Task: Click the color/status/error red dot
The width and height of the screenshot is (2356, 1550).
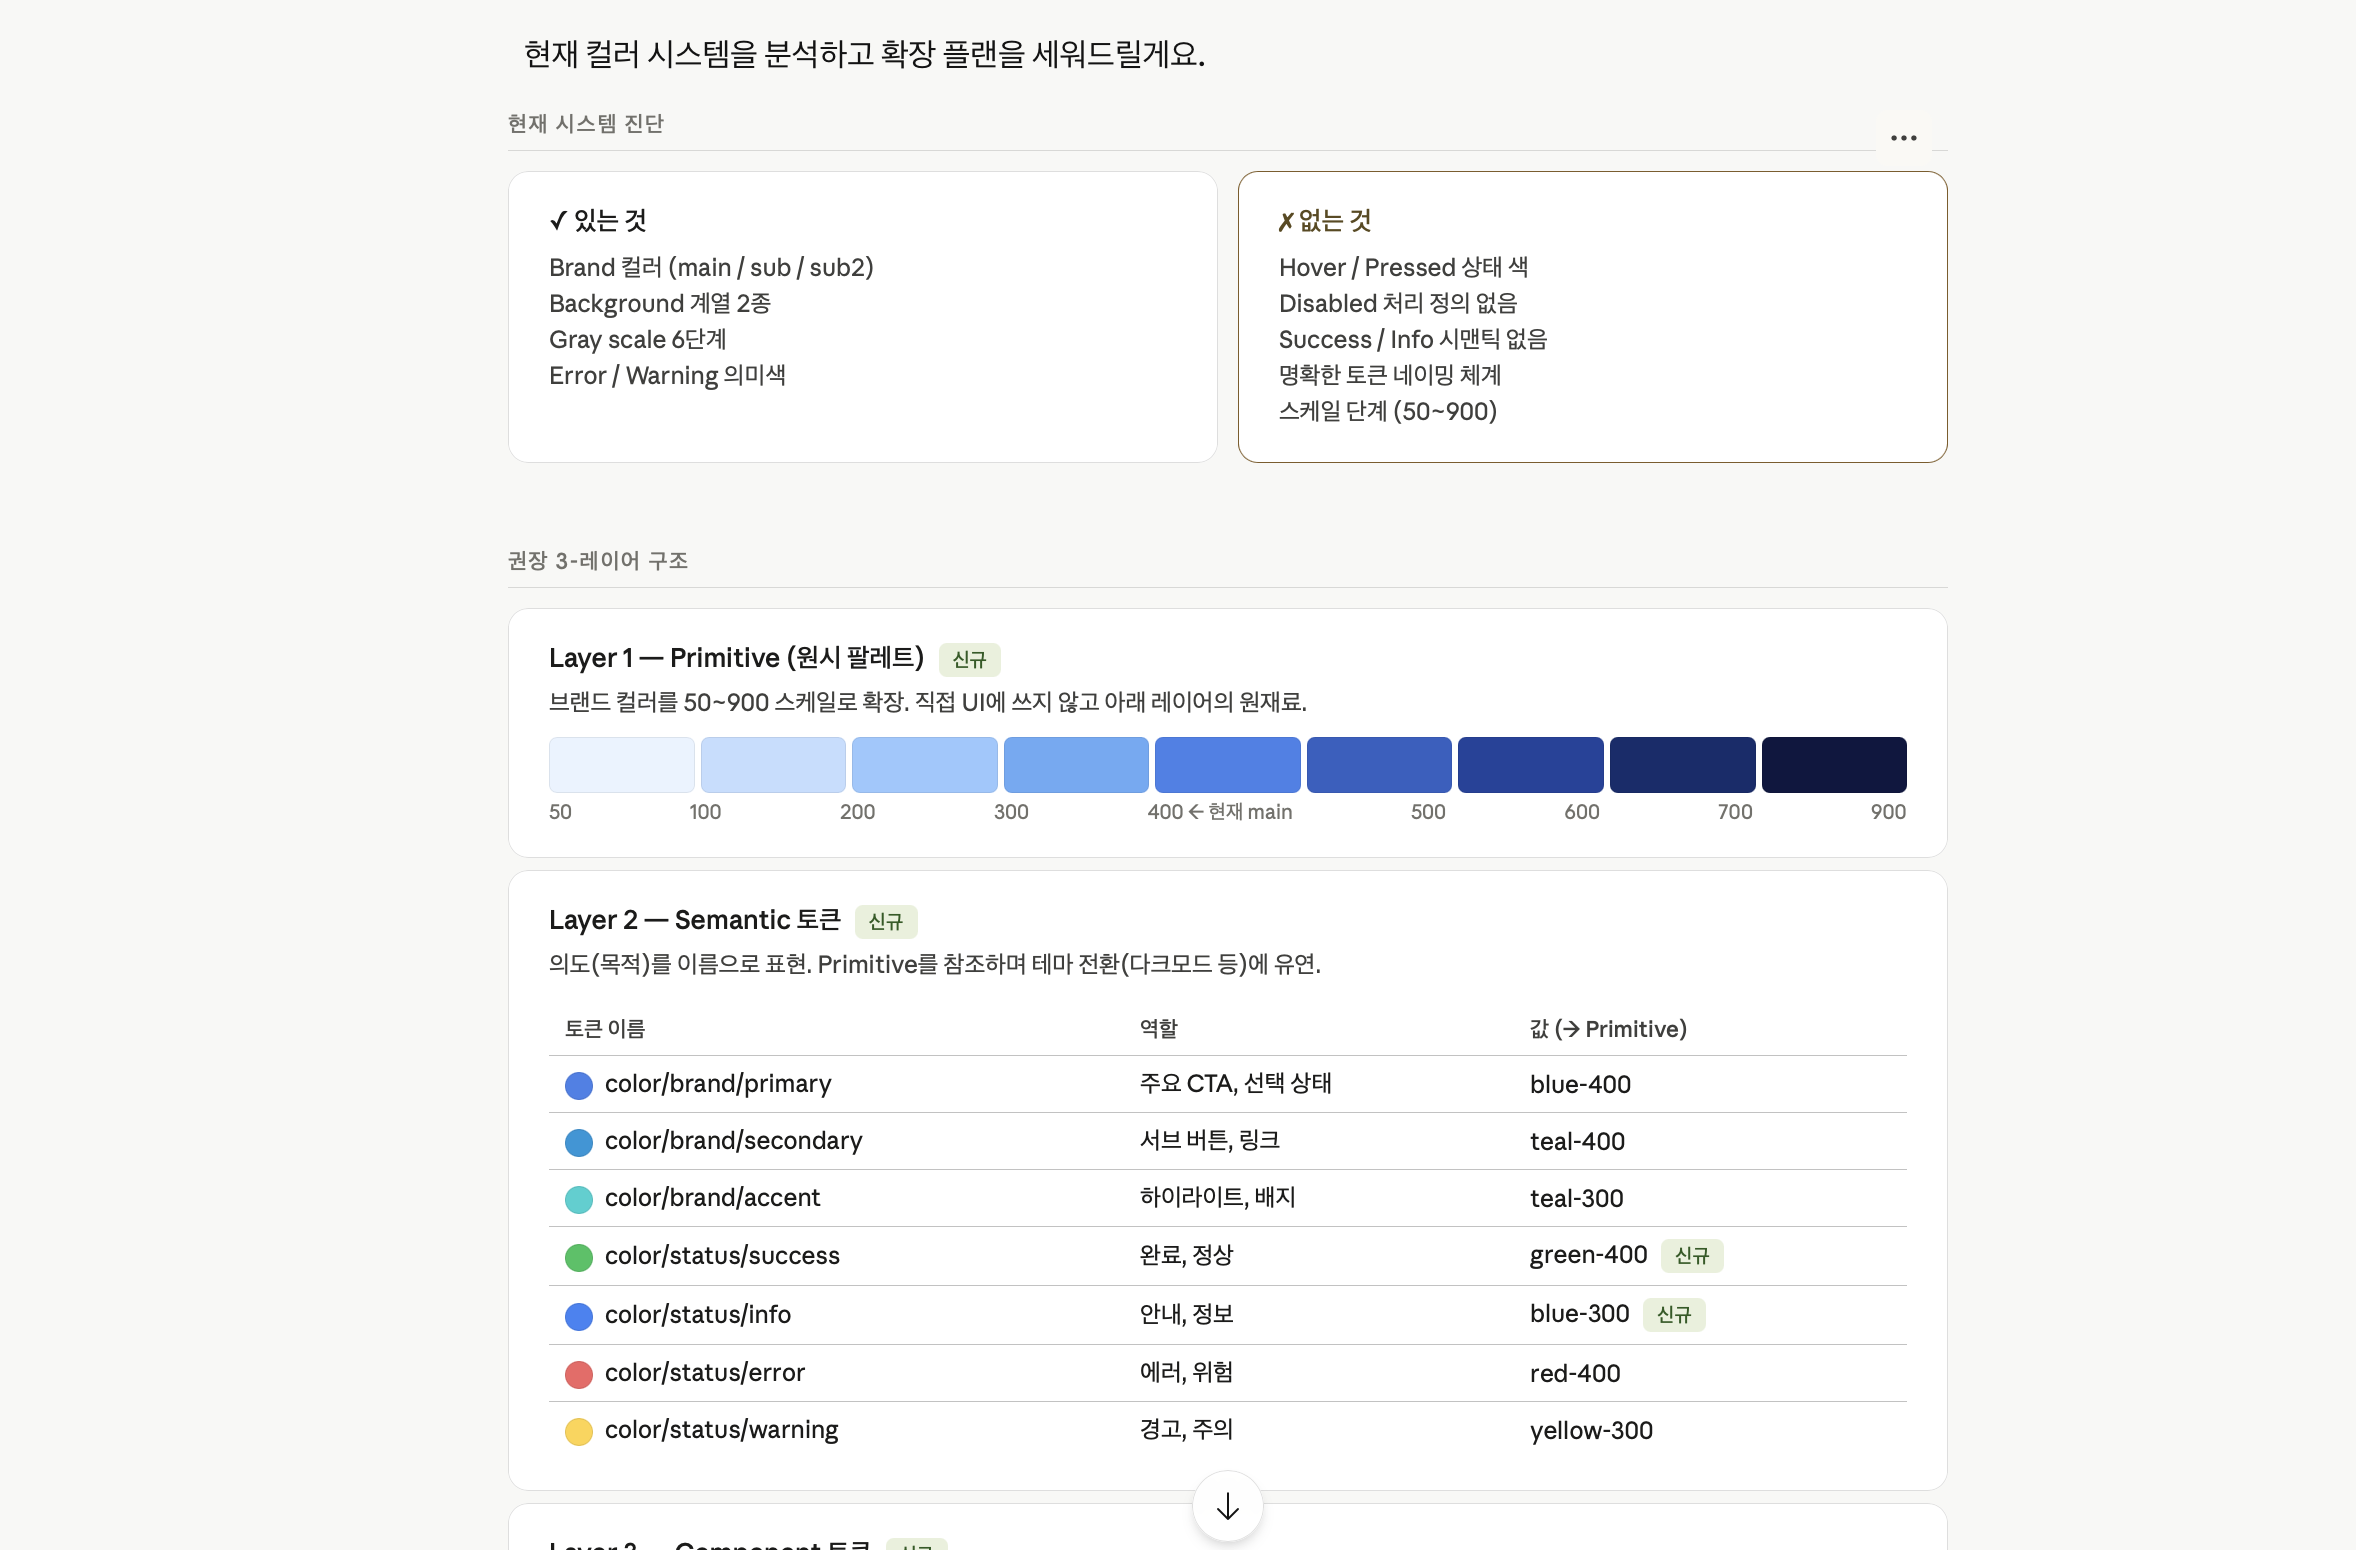Action: [x=579, y=1374]
